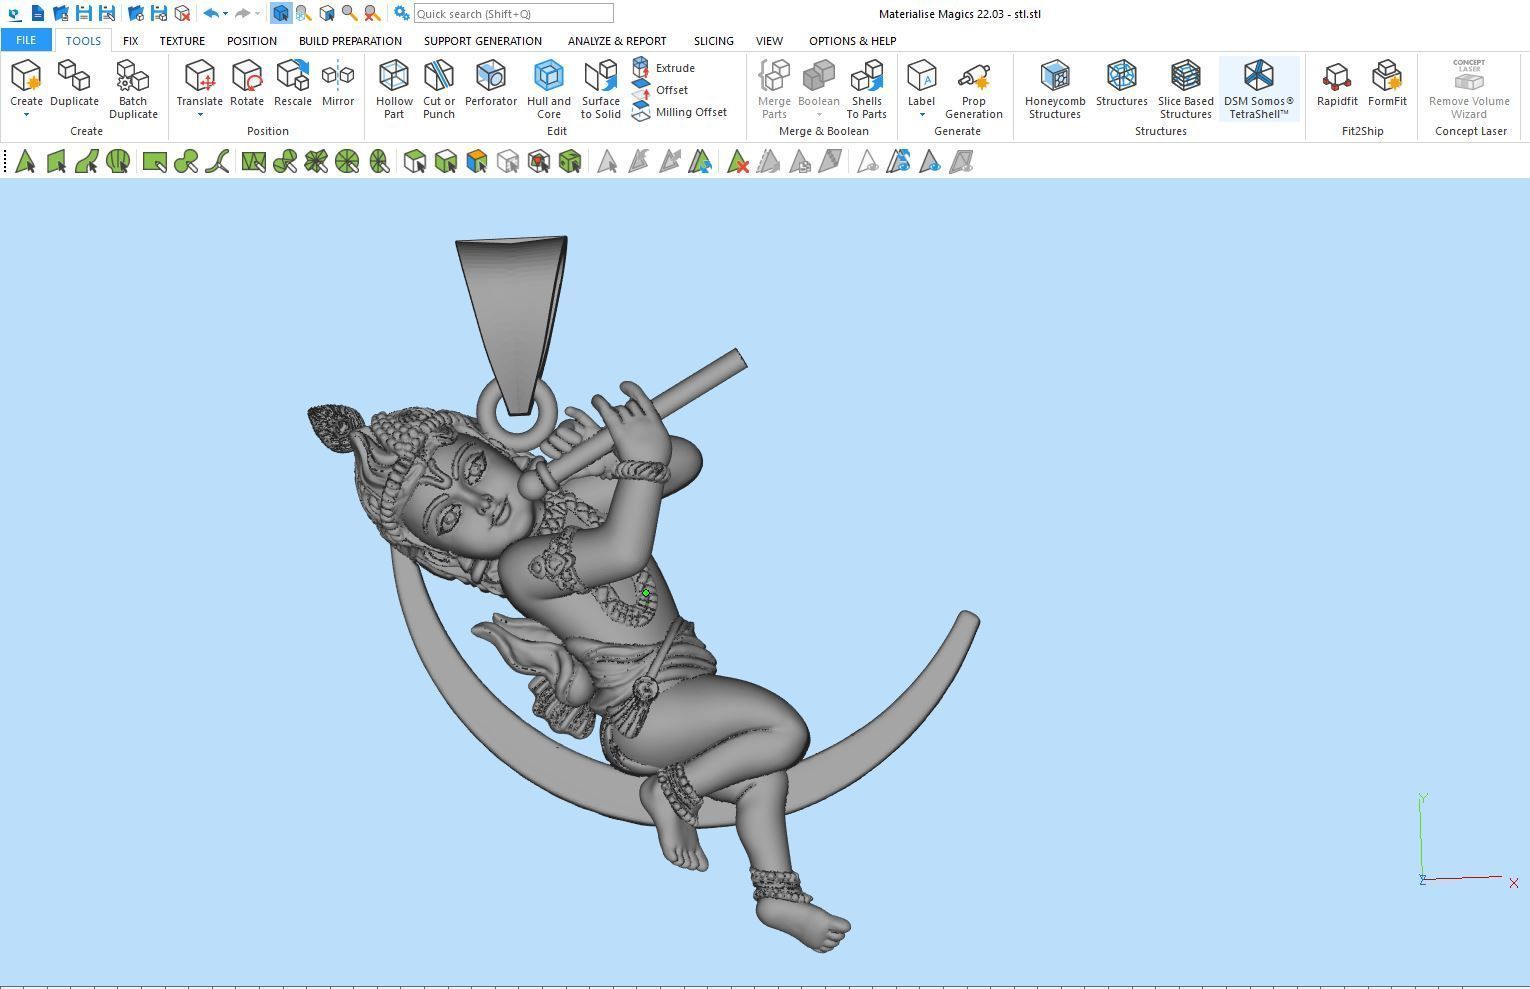Toggle the green star brush marking tool
The height and width of the screenshot is (989, 1530).
(316, 162)
